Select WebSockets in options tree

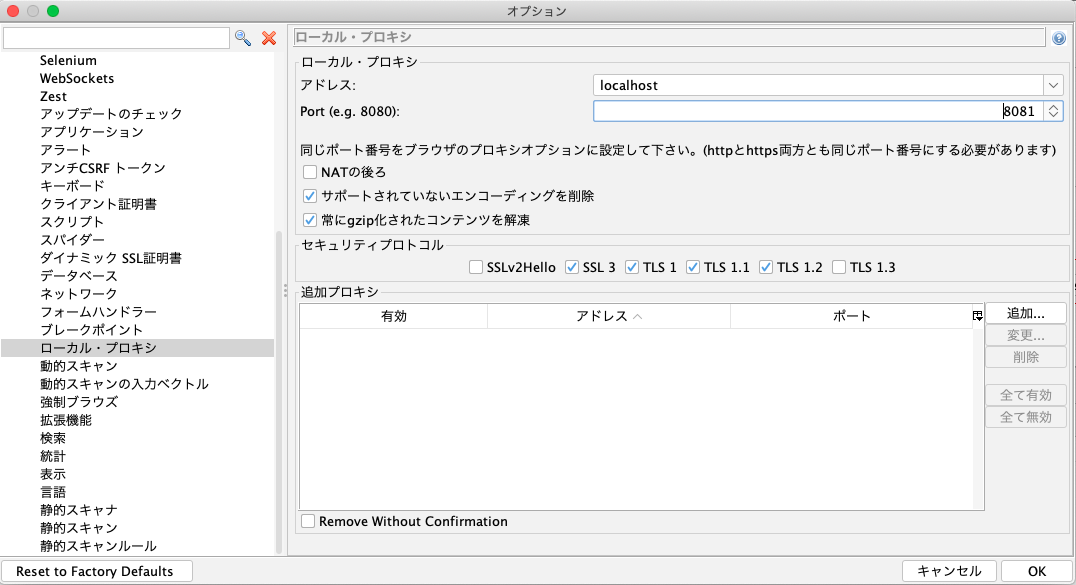point(77,78)
